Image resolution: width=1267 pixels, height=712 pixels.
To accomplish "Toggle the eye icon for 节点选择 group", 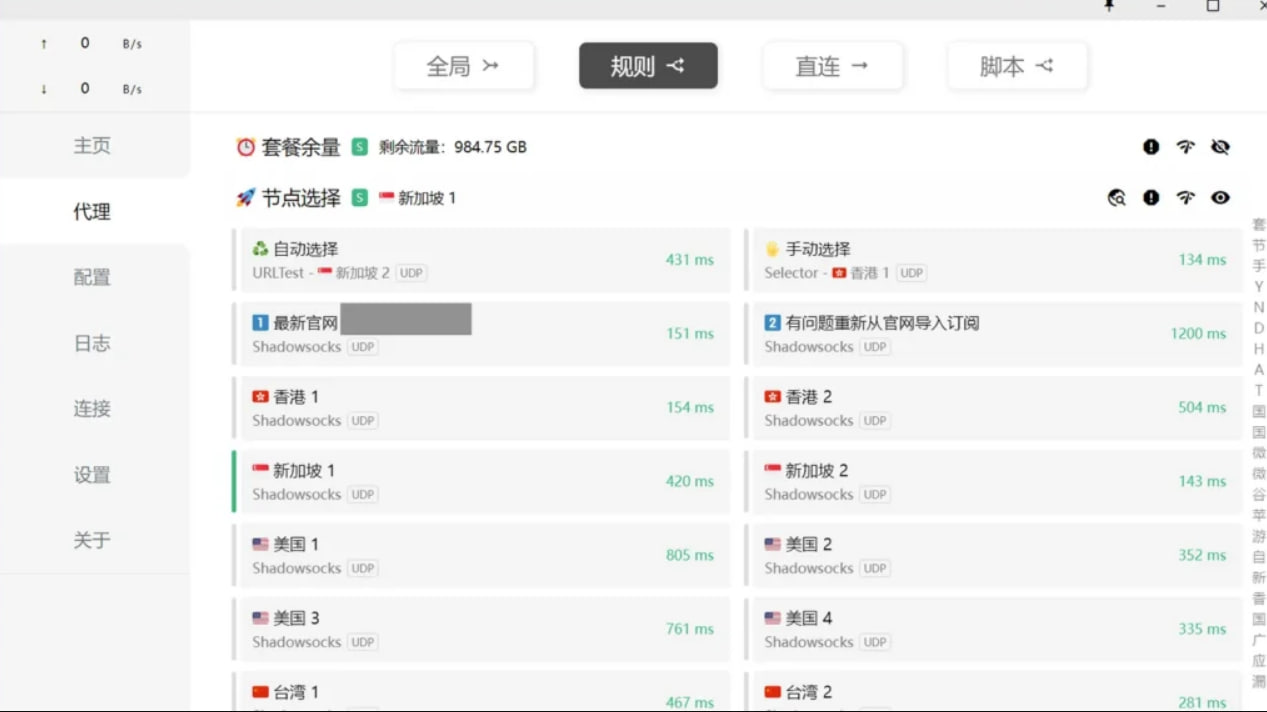I will (1220, 198).
